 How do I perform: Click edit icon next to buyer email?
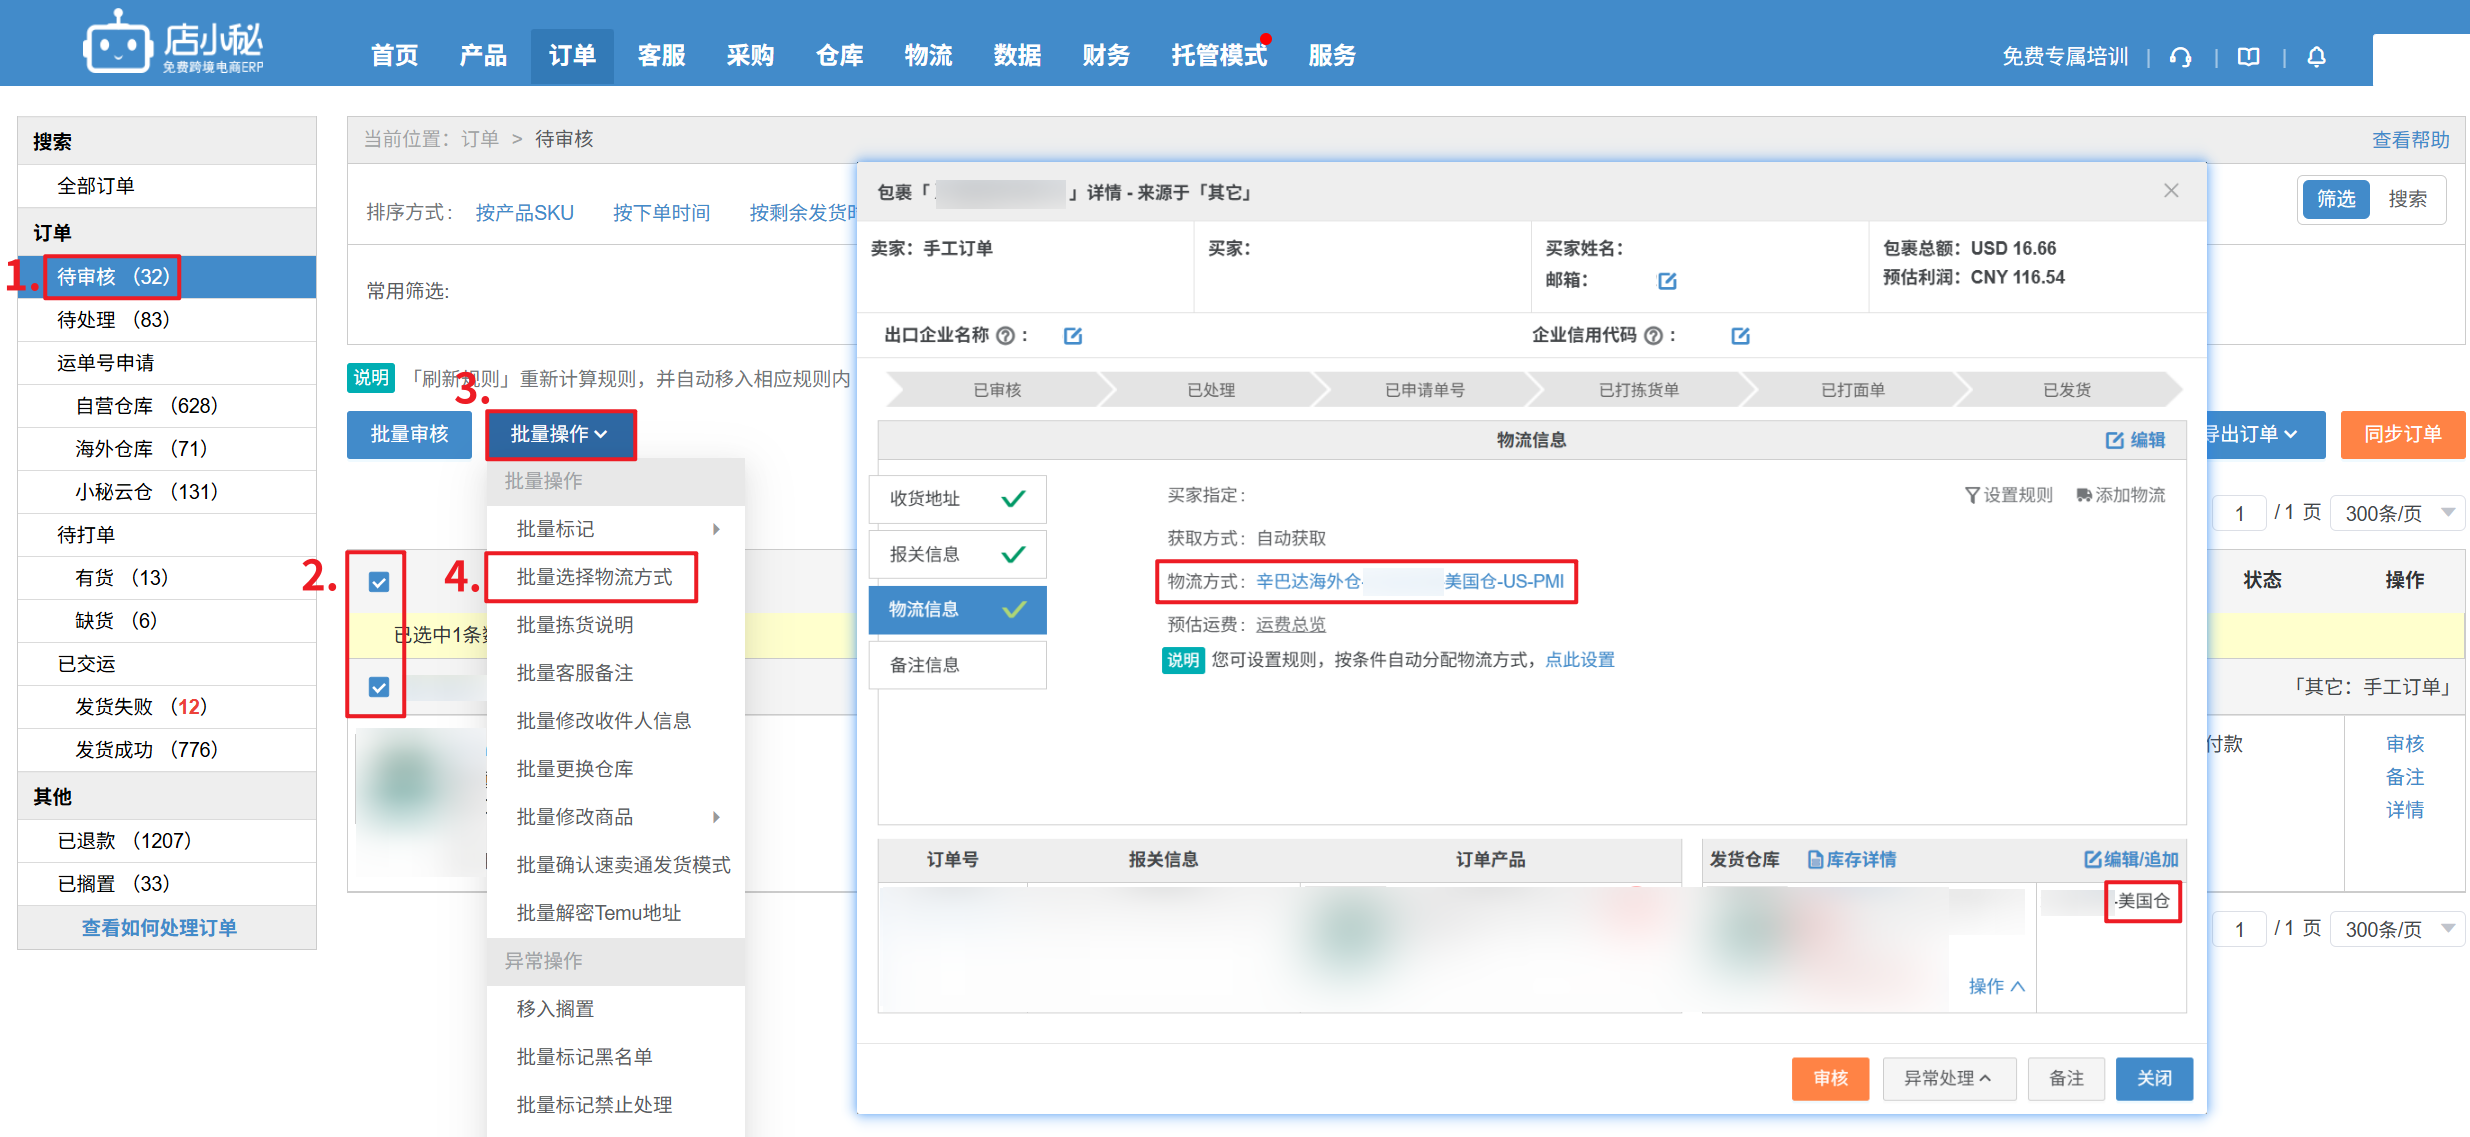pyautogui.click(x=1667, y=281)
